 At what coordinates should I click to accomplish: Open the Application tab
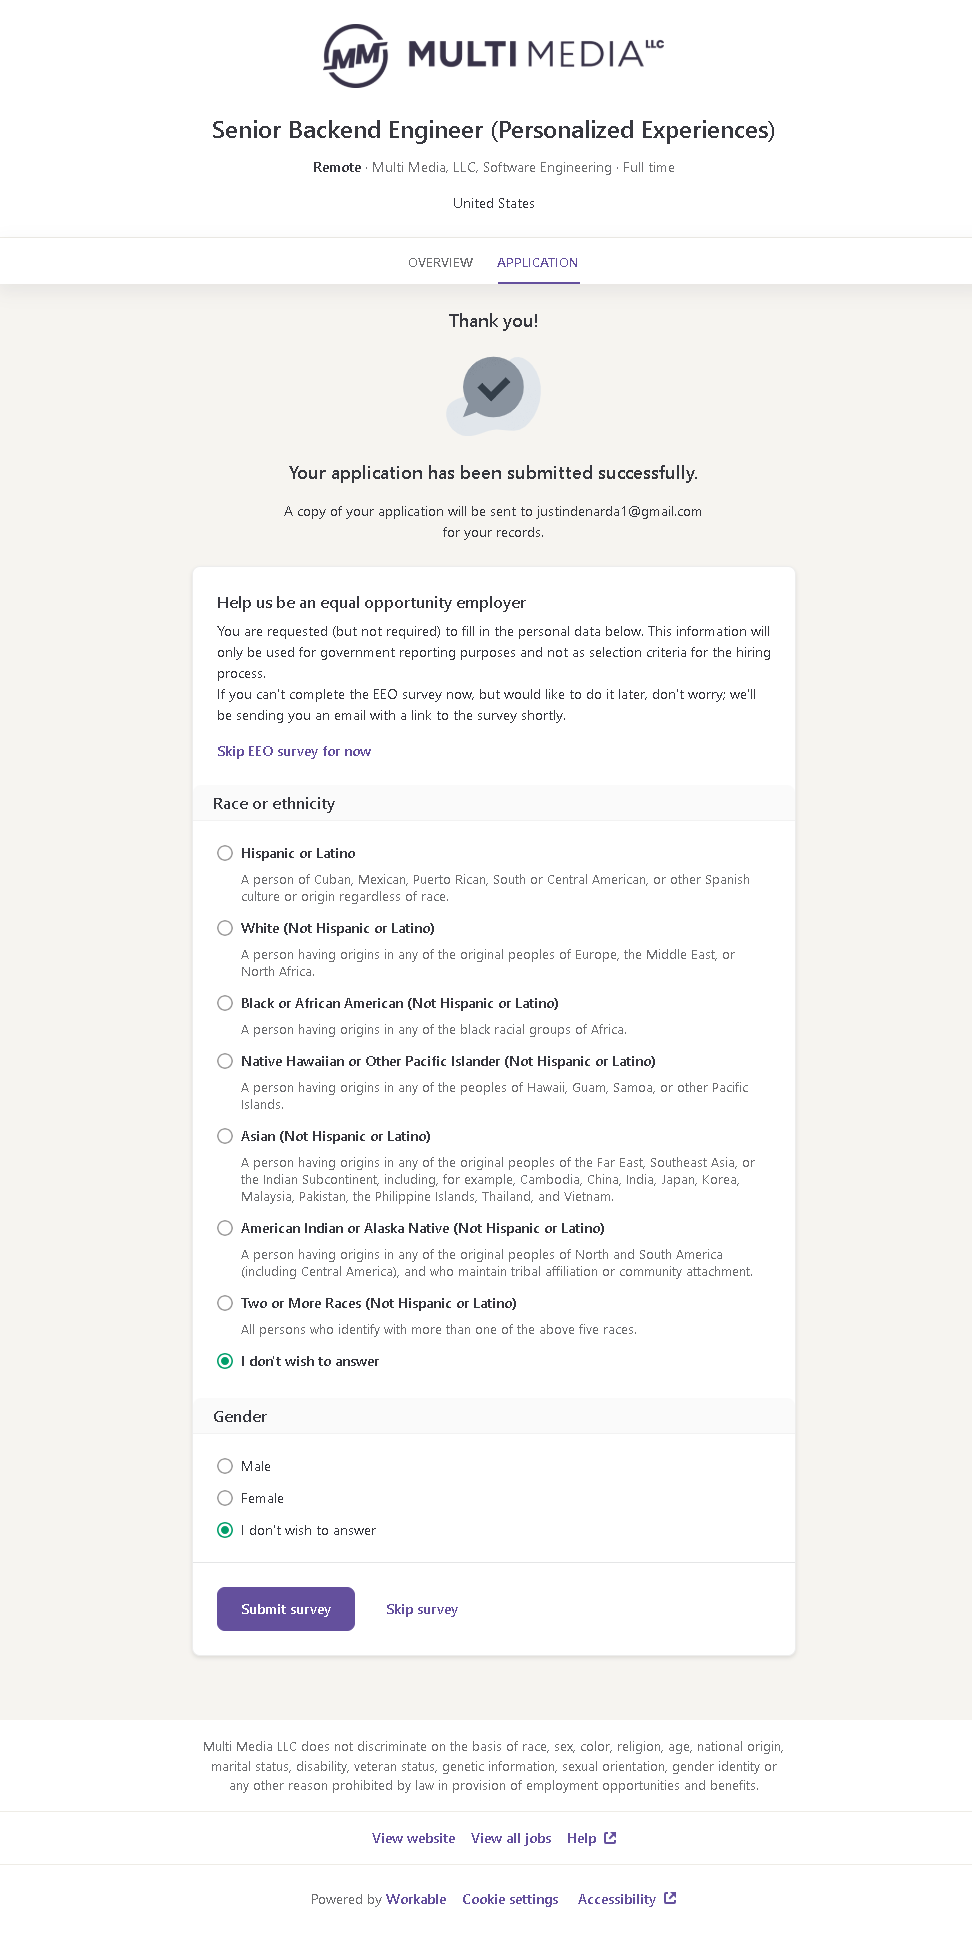pos(537,262)
